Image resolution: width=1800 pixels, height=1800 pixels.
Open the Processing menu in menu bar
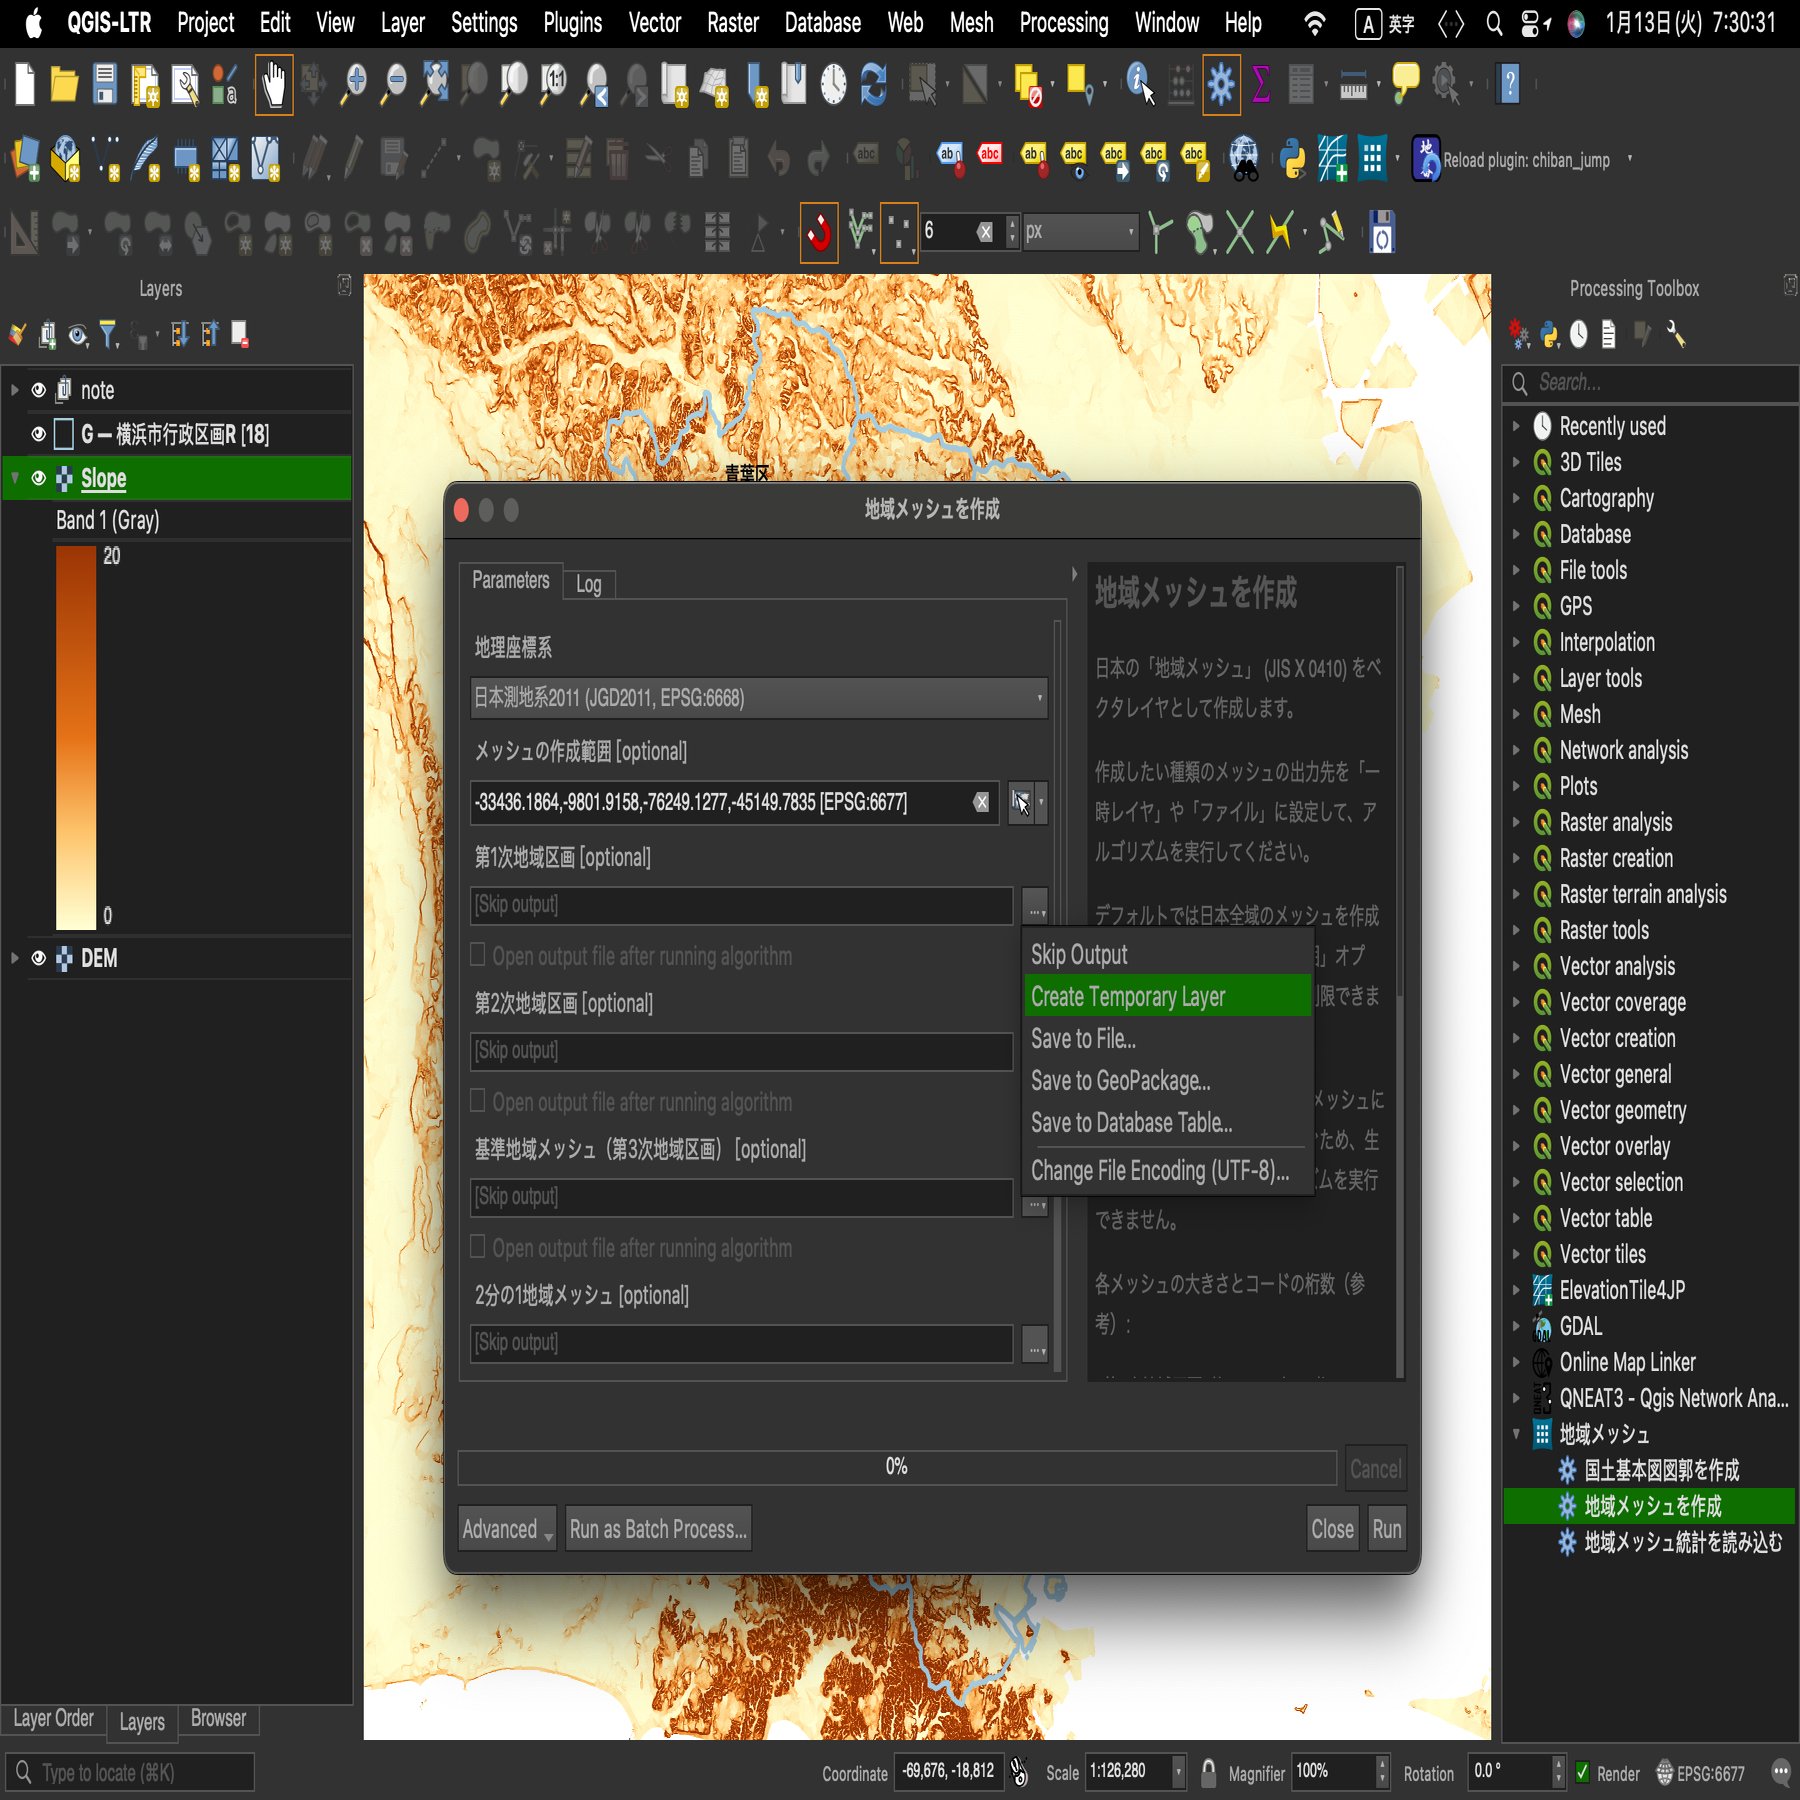(1064, 23)
